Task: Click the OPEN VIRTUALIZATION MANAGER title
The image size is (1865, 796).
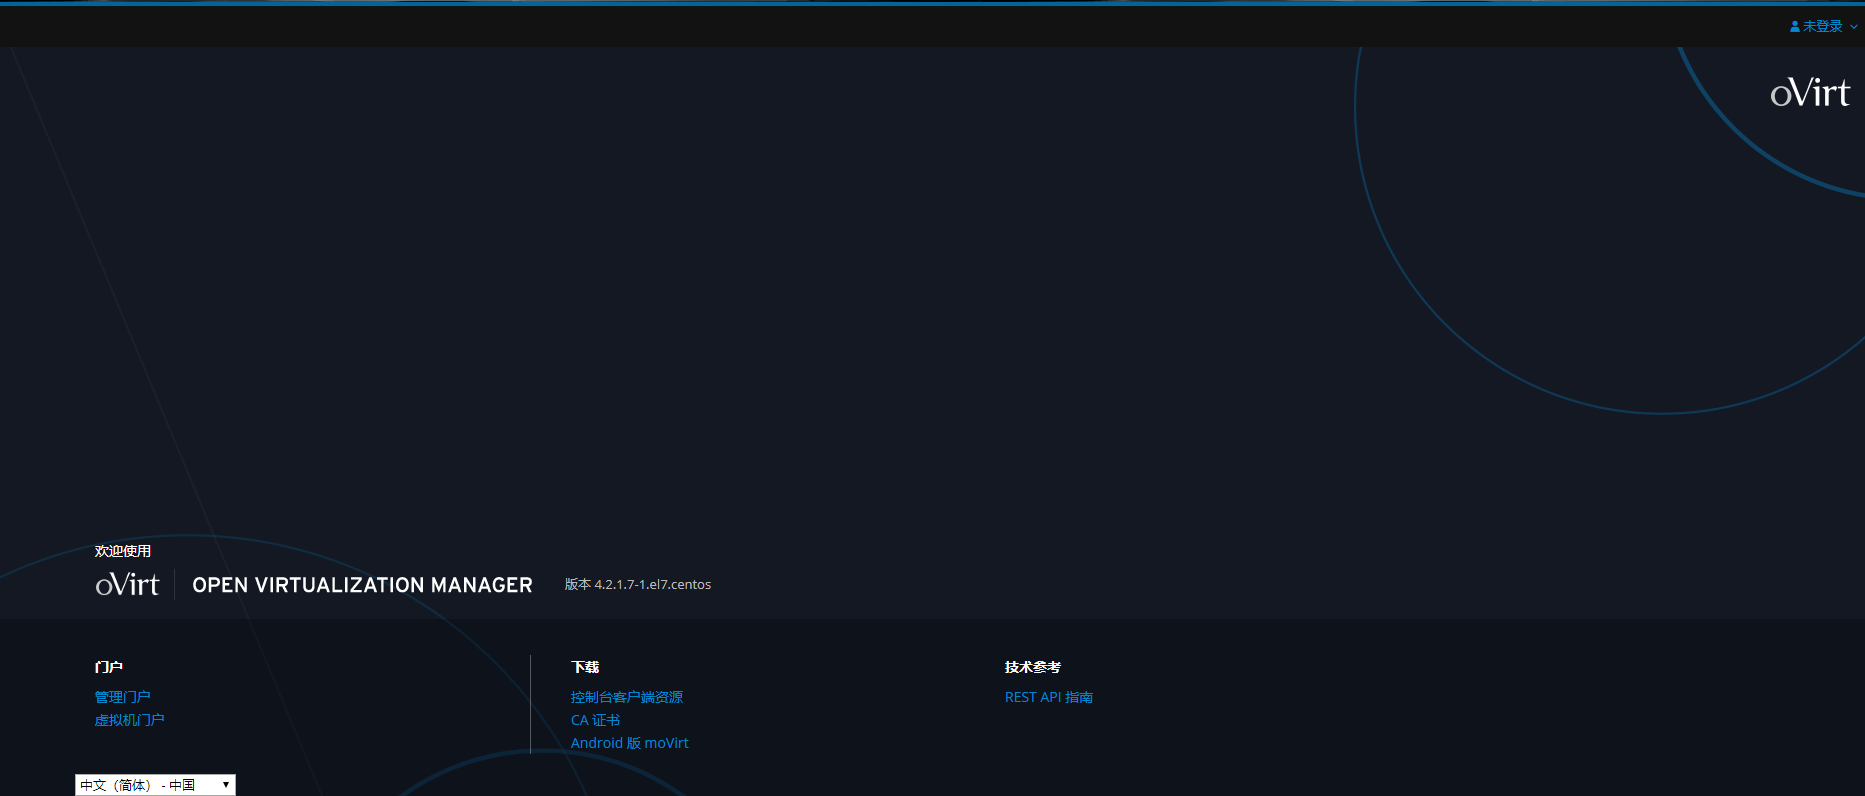Action: point(363,585)
